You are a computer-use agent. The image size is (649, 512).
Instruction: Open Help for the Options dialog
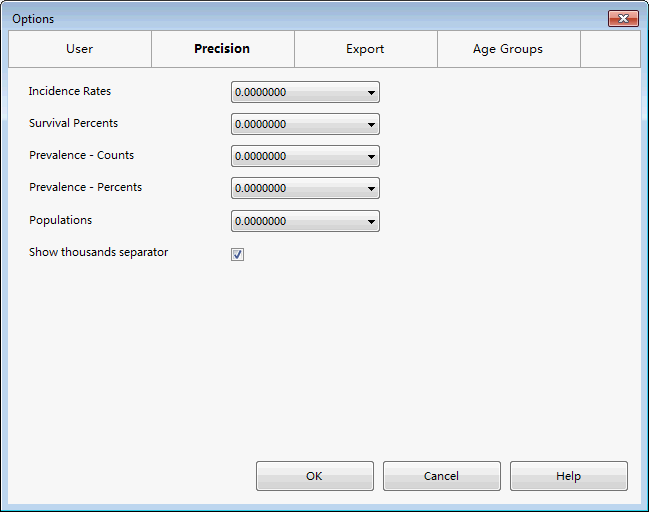[568, 476]
